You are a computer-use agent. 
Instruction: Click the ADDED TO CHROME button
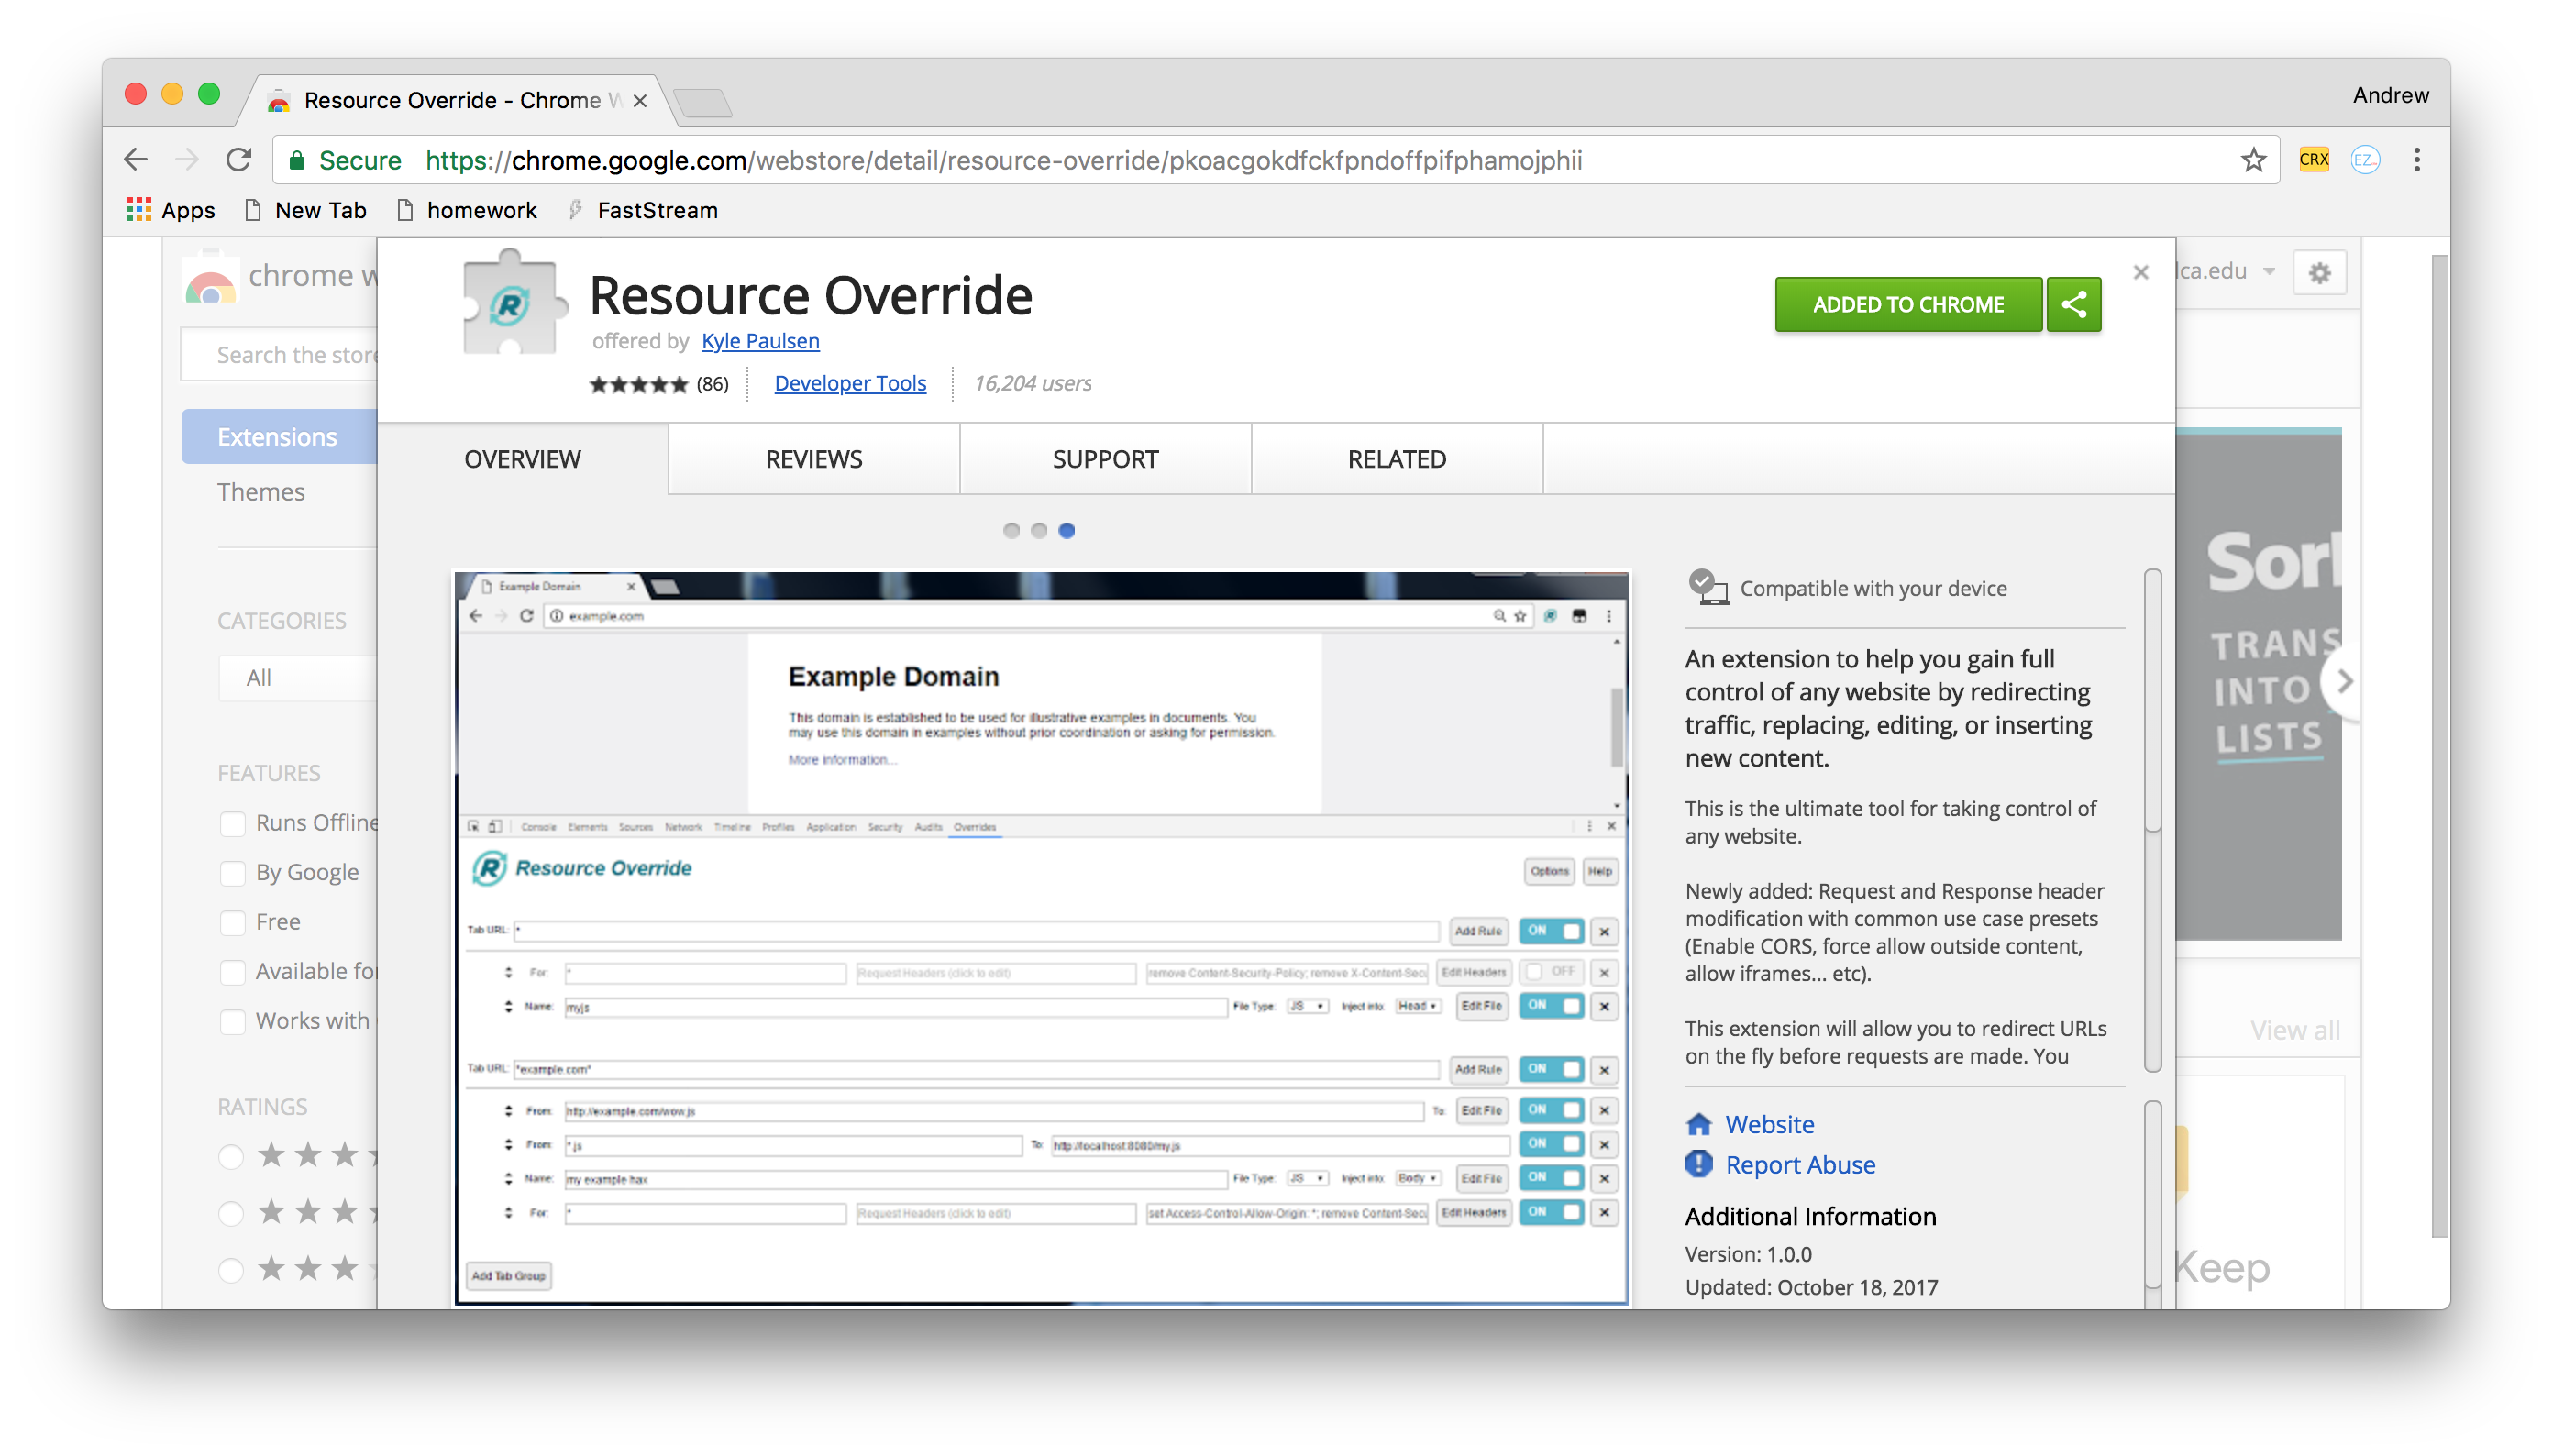coord(1906,305)
